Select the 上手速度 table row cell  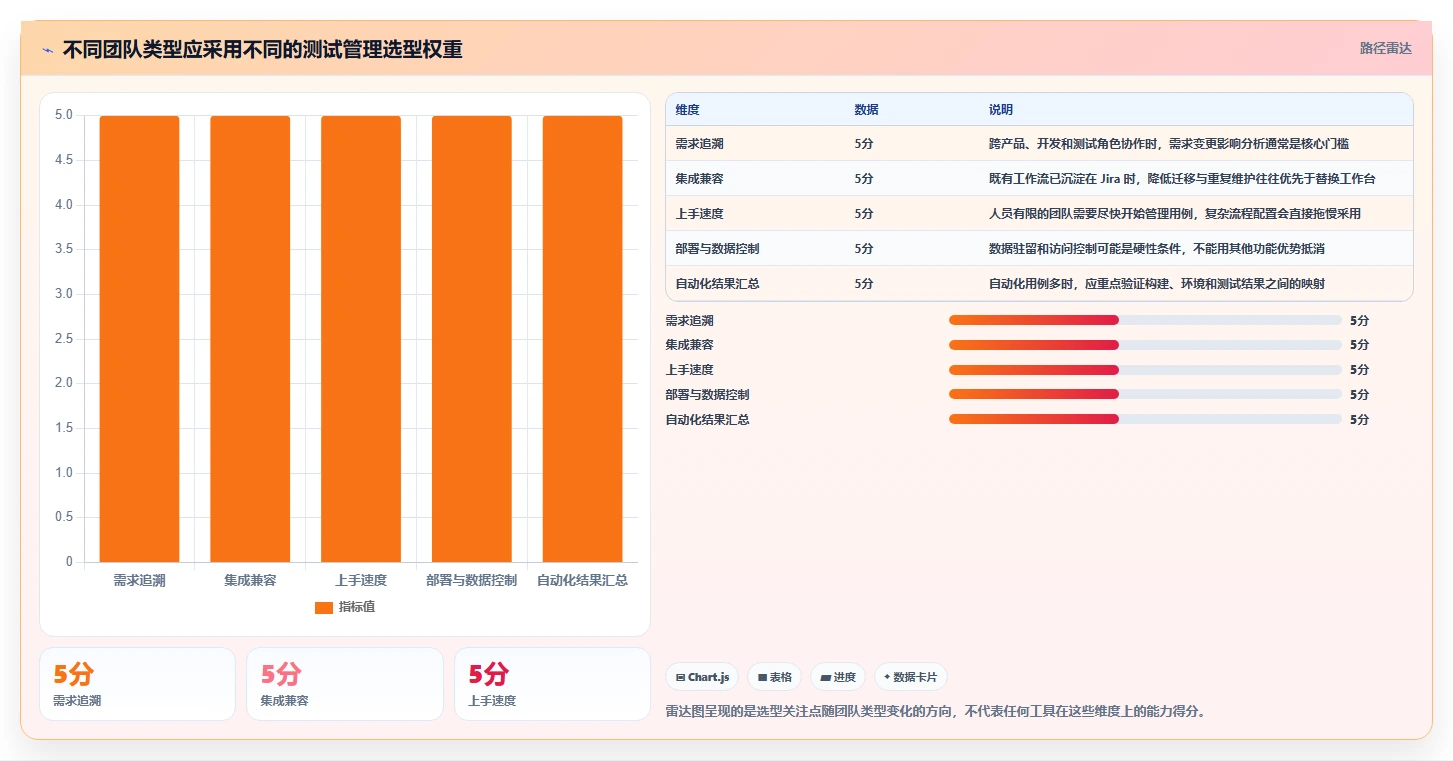[699, 214]
